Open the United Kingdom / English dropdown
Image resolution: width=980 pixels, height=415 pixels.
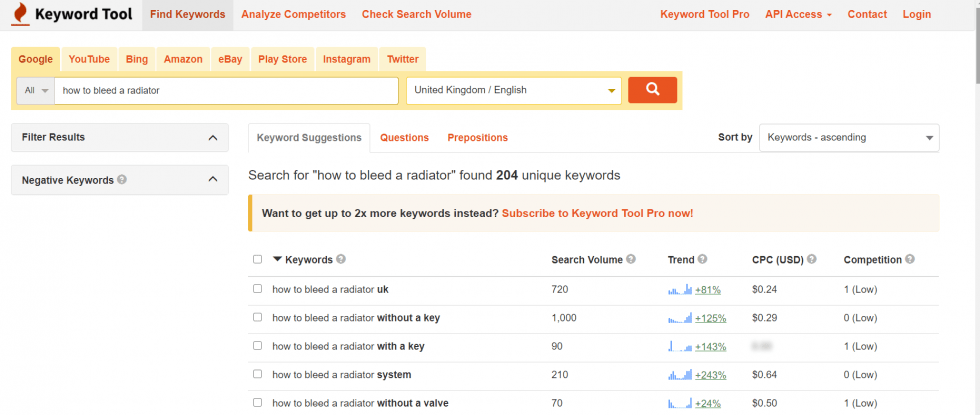(514, 90)
